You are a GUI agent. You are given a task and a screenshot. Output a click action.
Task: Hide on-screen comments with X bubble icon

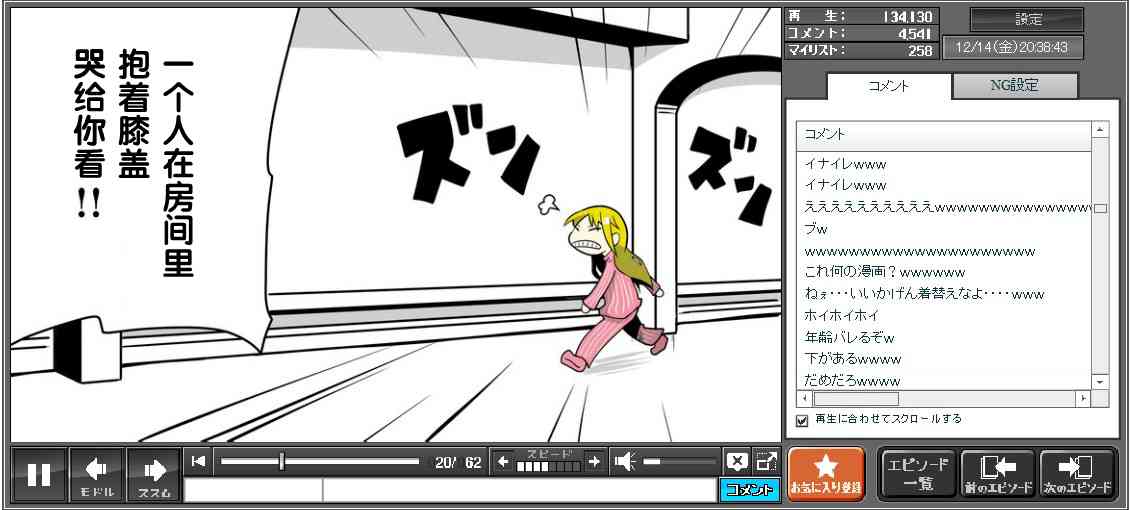click(x=737, y=462)
